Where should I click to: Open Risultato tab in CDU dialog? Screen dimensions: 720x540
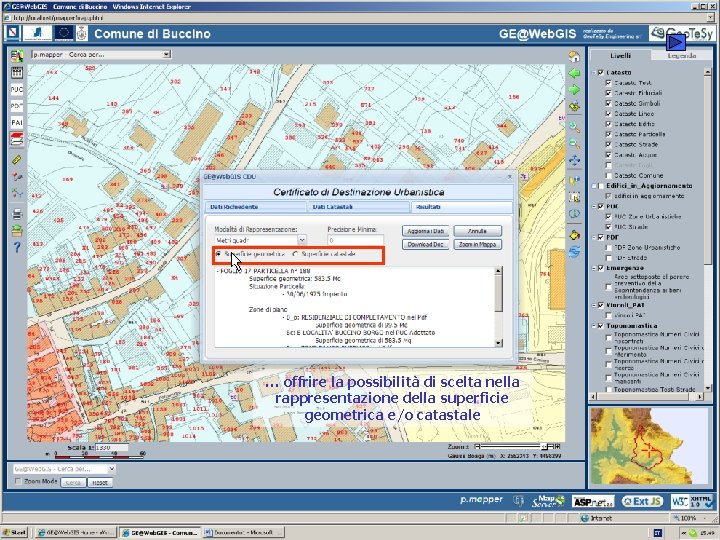[461, 207]
